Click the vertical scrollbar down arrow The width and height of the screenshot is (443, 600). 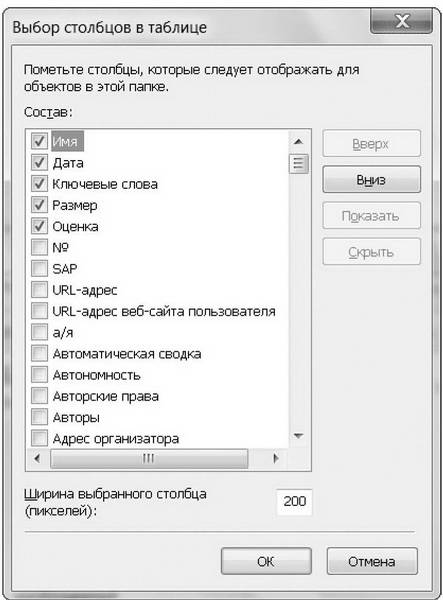coord(298,436)
